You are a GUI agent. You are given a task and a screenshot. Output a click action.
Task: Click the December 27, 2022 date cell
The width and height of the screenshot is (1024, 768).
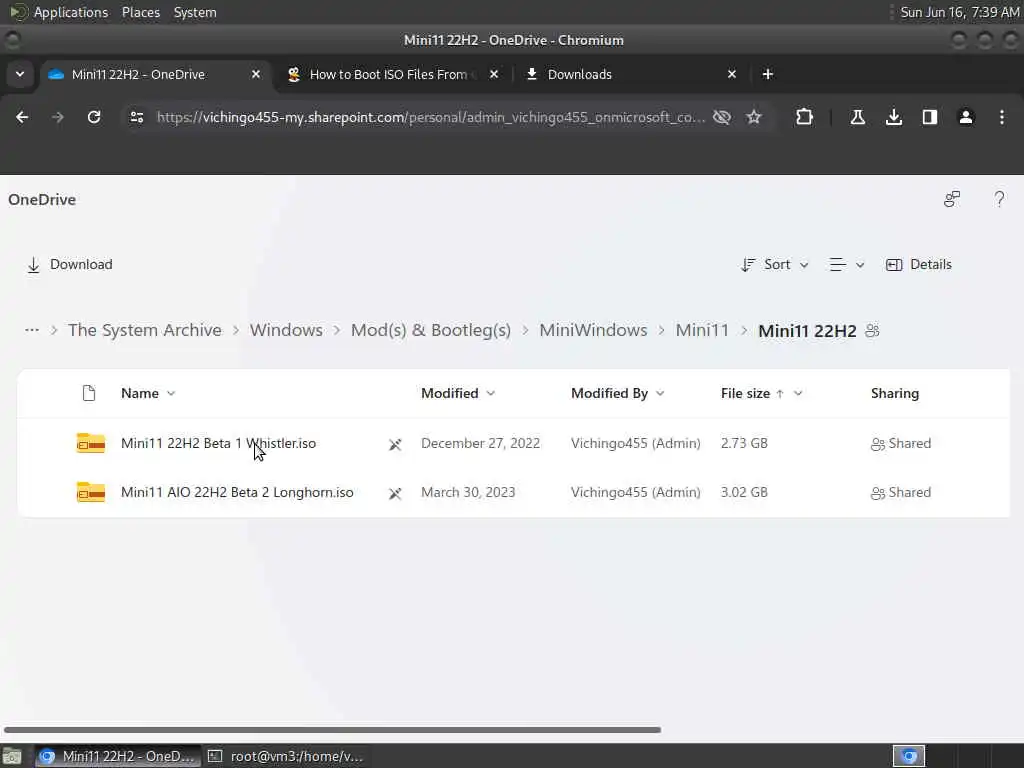pos(481,443)
